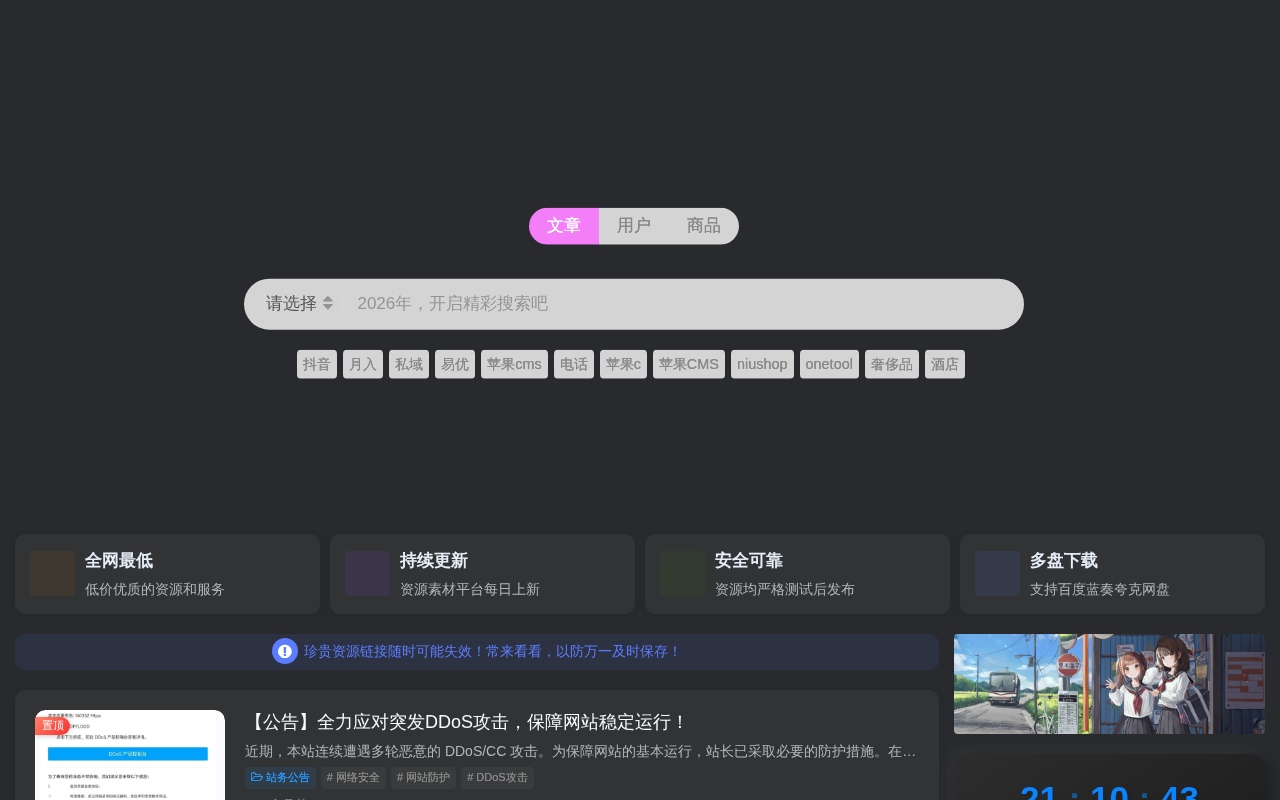Select the 用户 search type
Viewport: 1280px width, 800px height.
coord(634,226)
